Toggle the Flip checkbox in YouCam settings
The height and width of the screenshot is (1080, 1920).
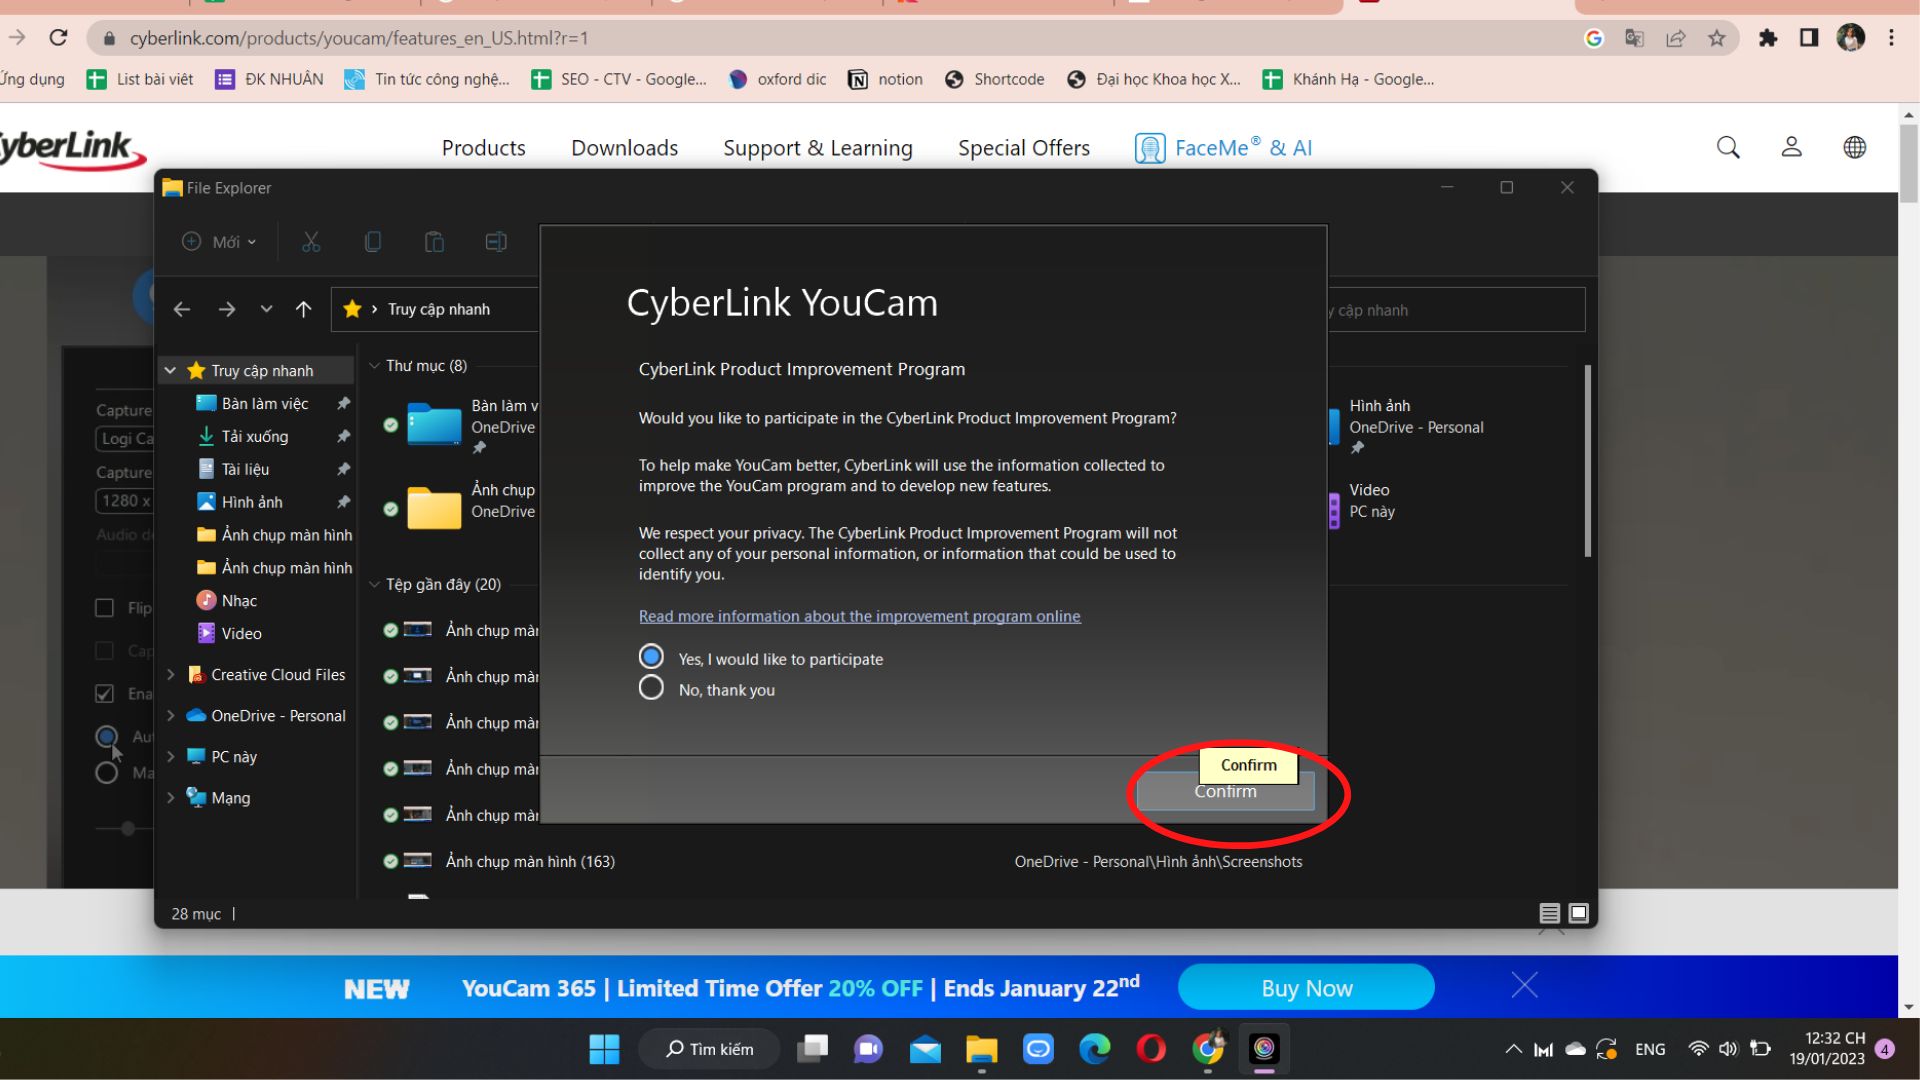pos(104,608)
